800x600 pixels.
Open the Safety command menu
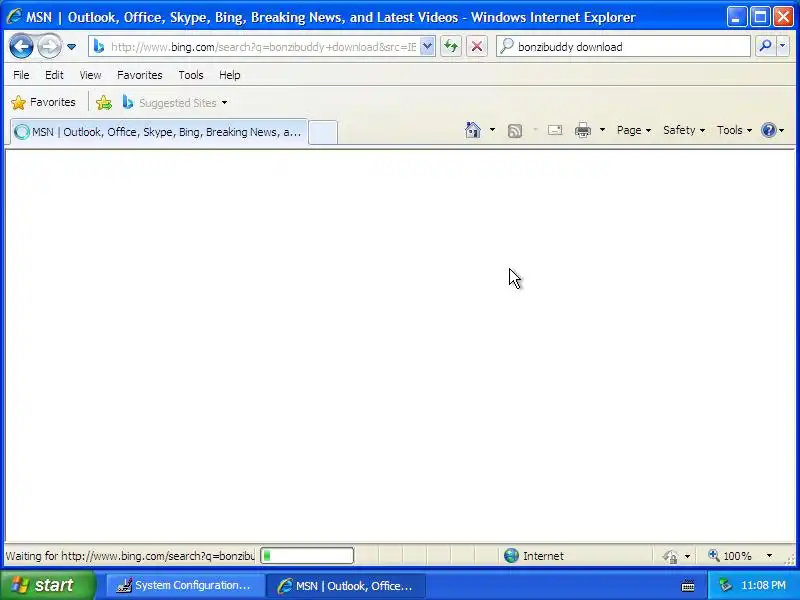tap(684, 130)
